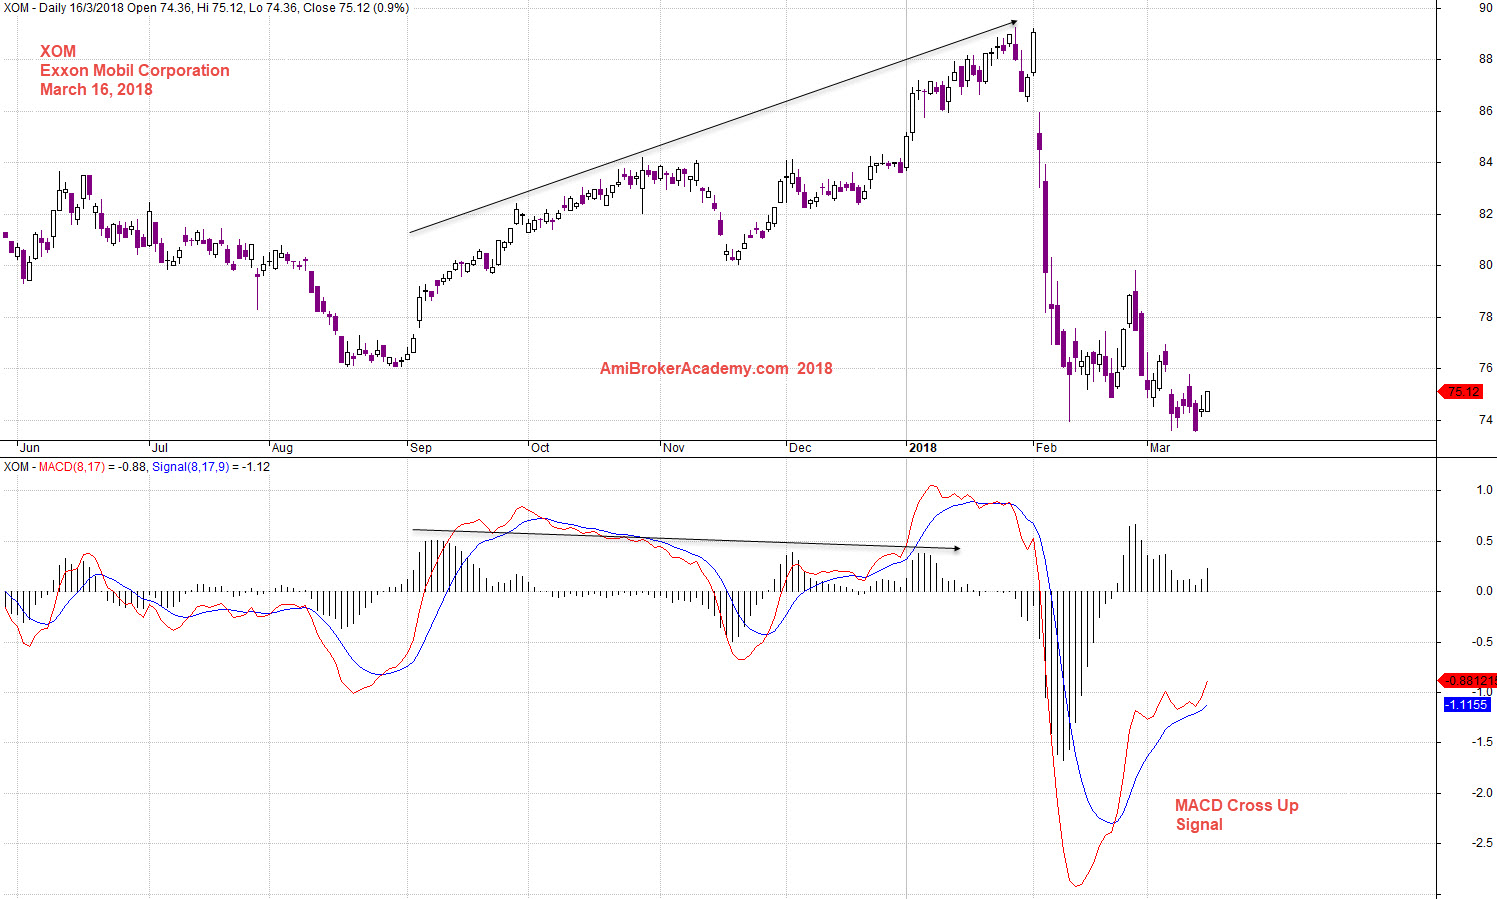
Task: Click the 'Jun' label on date axis
Action: tap(29, 448)
